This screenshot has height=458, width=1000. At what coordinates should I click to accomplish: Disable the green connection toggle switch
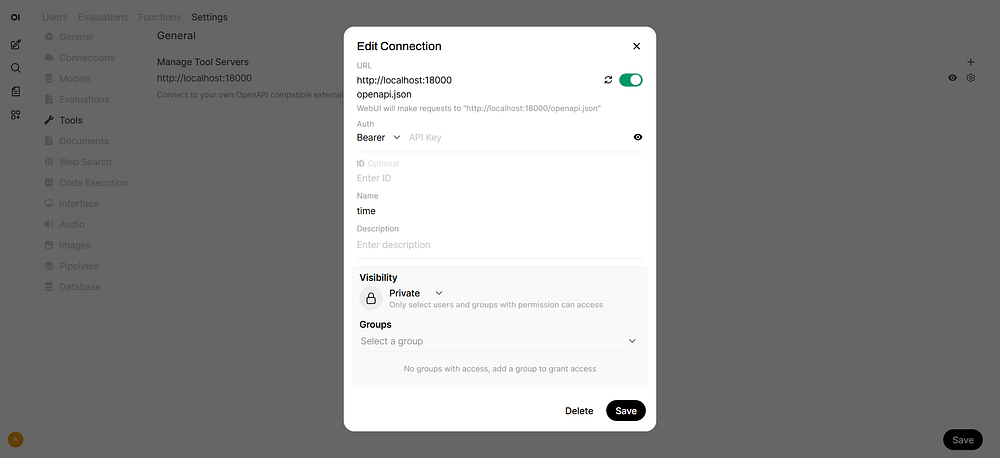point(631,80)
